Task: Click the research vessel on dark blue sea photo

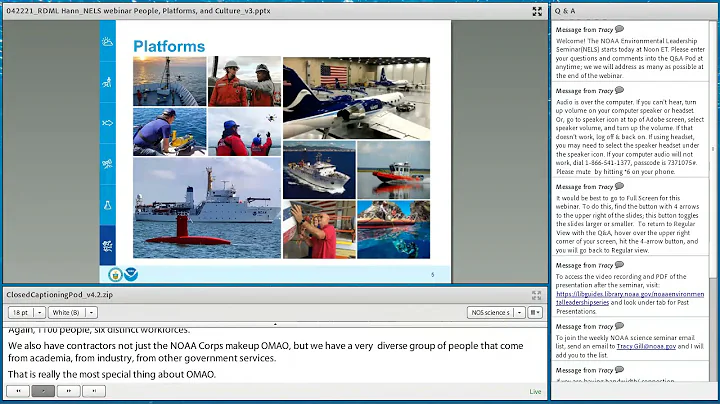Action: pos(319,170)
